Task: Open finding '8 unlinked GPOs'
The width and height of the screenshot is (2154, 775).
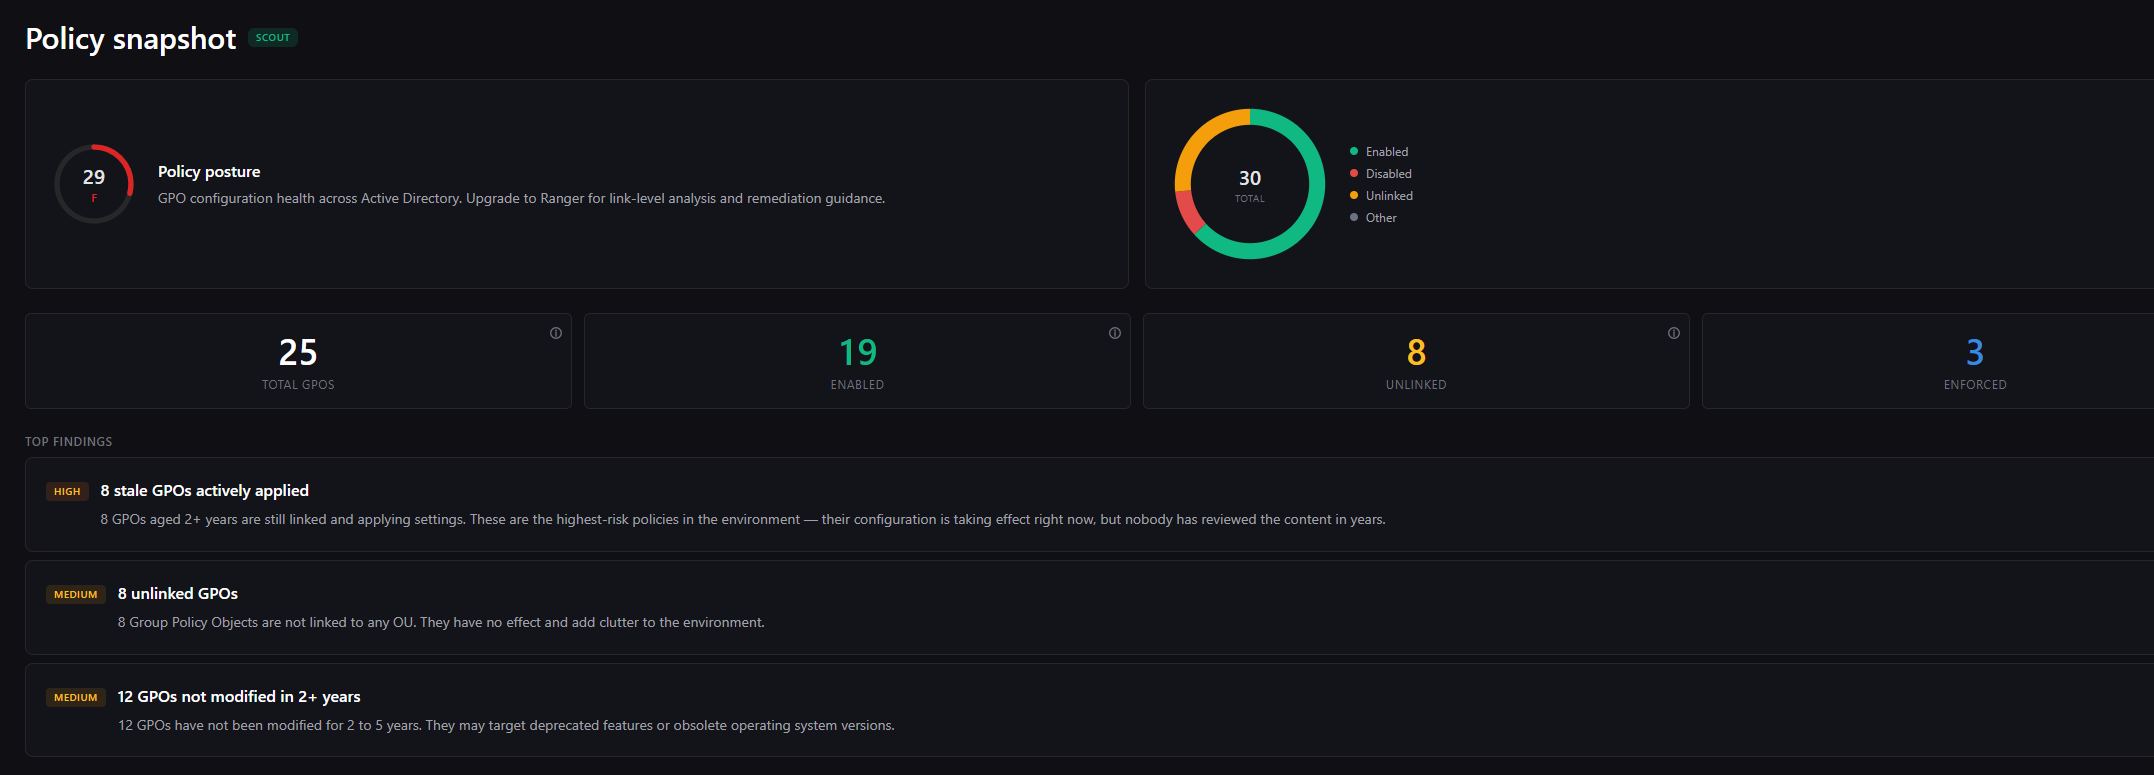Action: (1089, 607)
